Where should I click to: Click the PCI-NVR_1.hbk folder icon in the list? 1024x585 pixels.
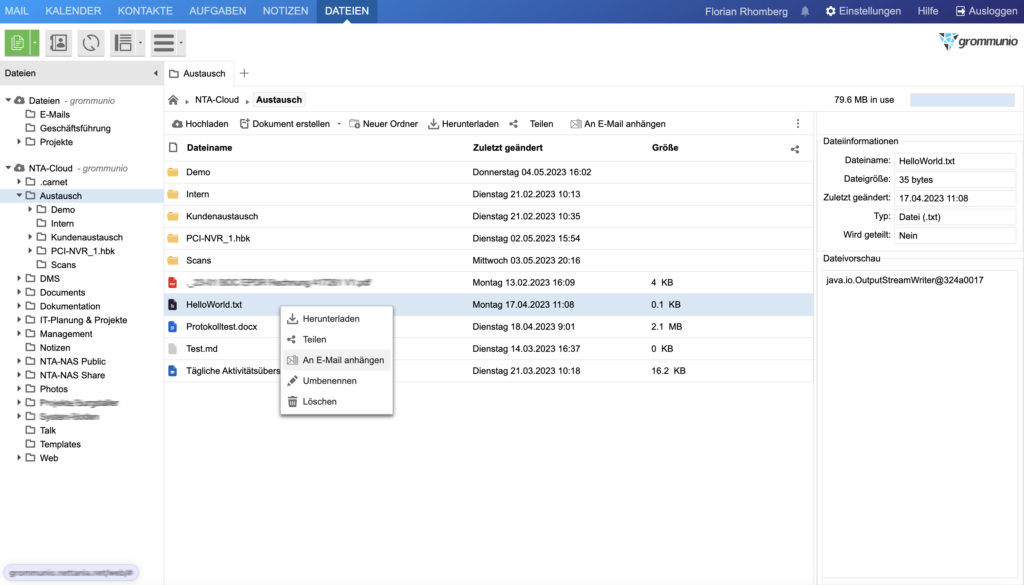coord(172,238)
